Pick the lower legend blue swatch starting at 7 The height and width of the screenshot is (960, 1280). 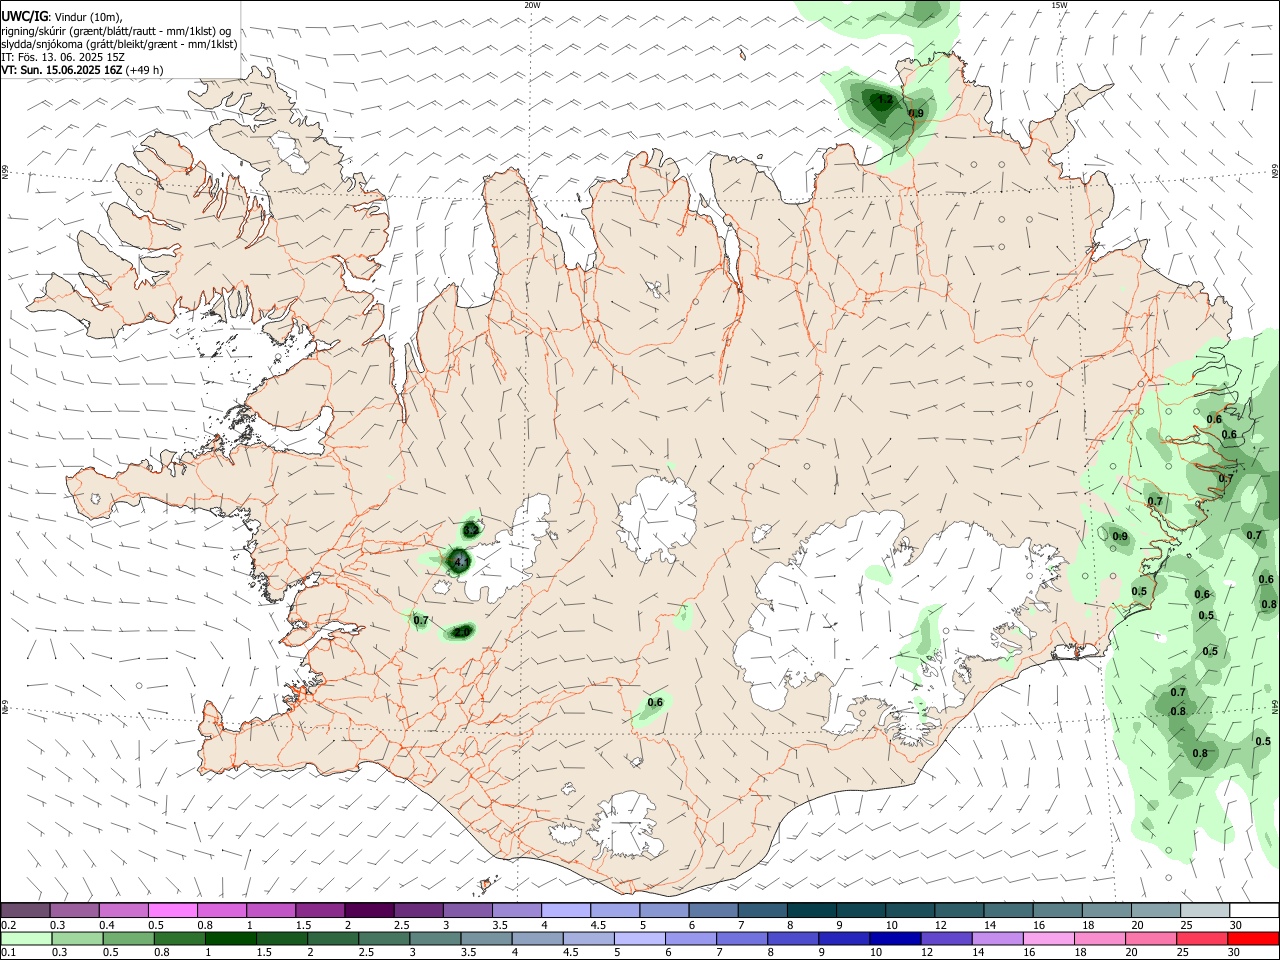point(742,938)
